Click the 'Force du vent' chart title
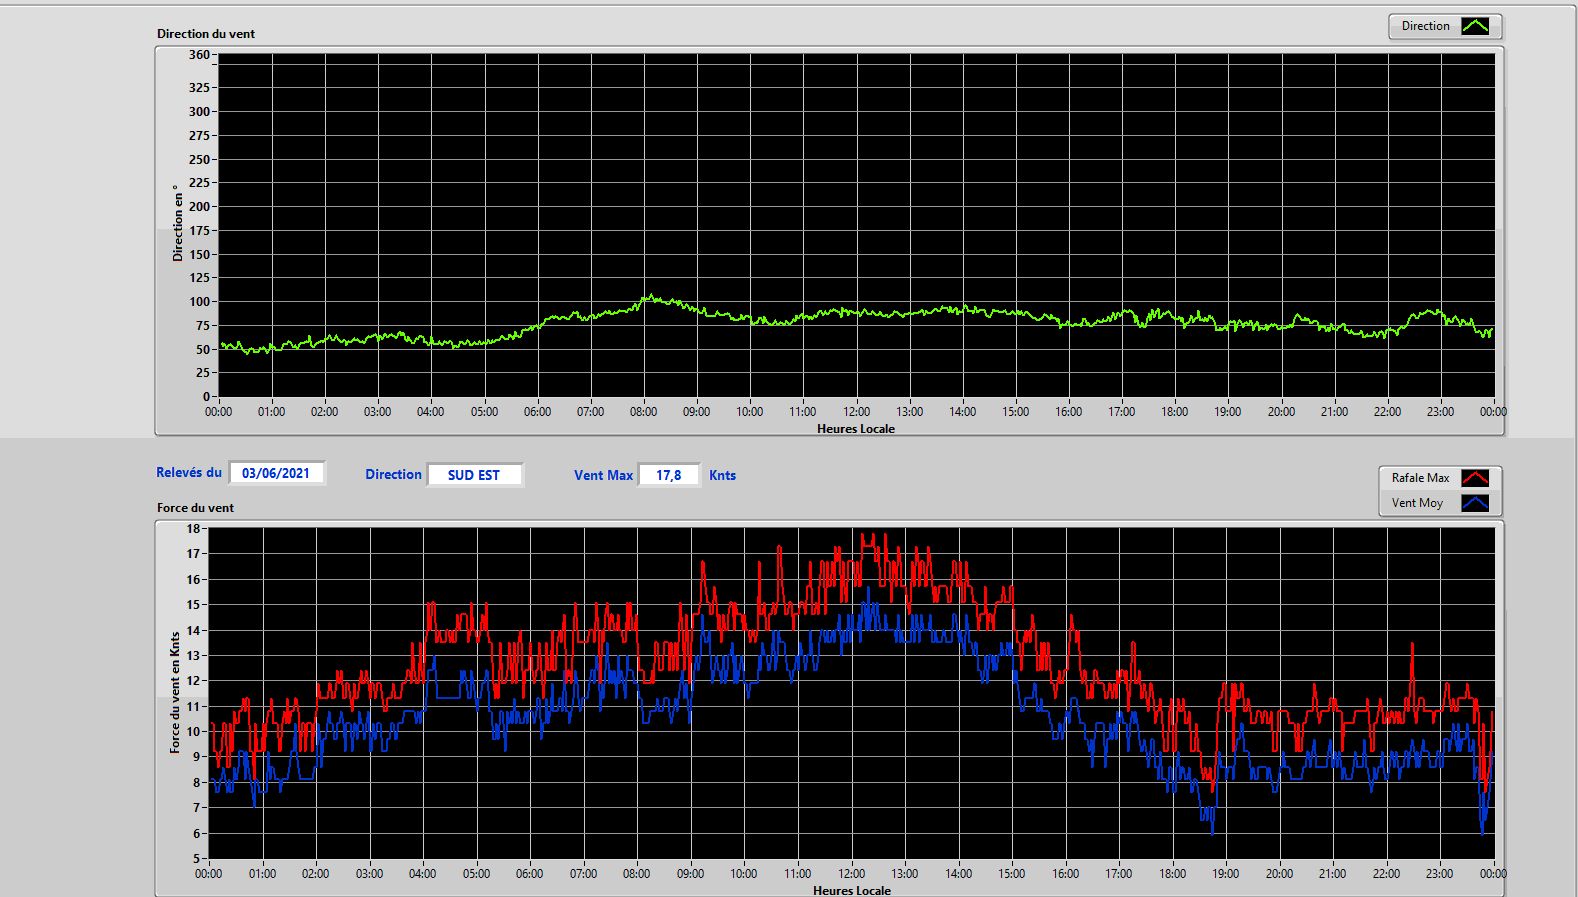Viewport: 1578px width, 897px height. point(195,507)
